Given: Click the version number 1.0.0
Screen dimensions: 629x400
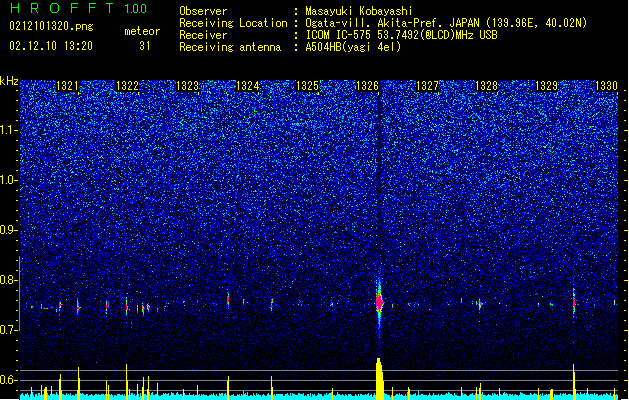Looking at the screenshot, I should pyautogui.click(x=135, y=9).
